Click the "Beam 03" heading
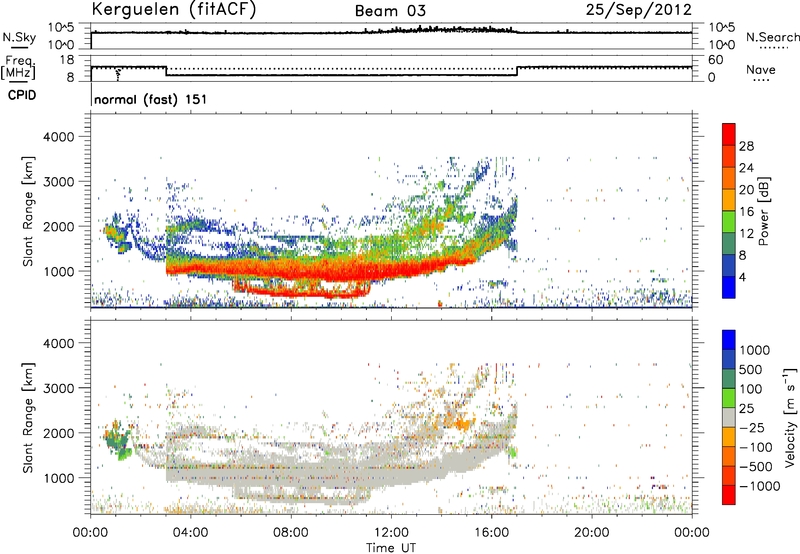The image size is (800, 554). pyautogui.click(x=390, y=11)
